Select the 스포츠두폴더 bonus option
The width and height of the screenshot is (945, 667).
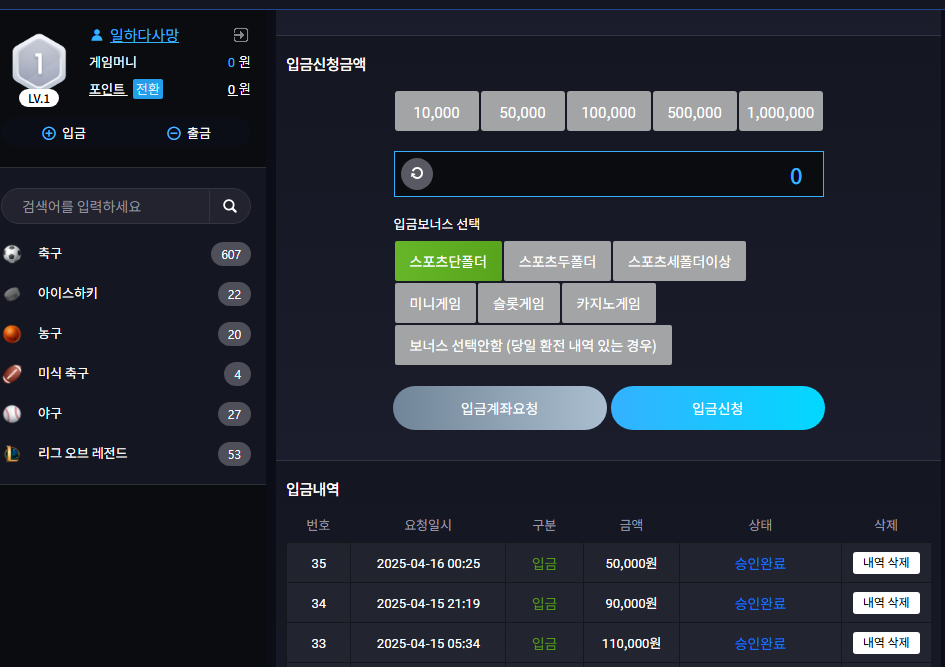coord(557,261)
